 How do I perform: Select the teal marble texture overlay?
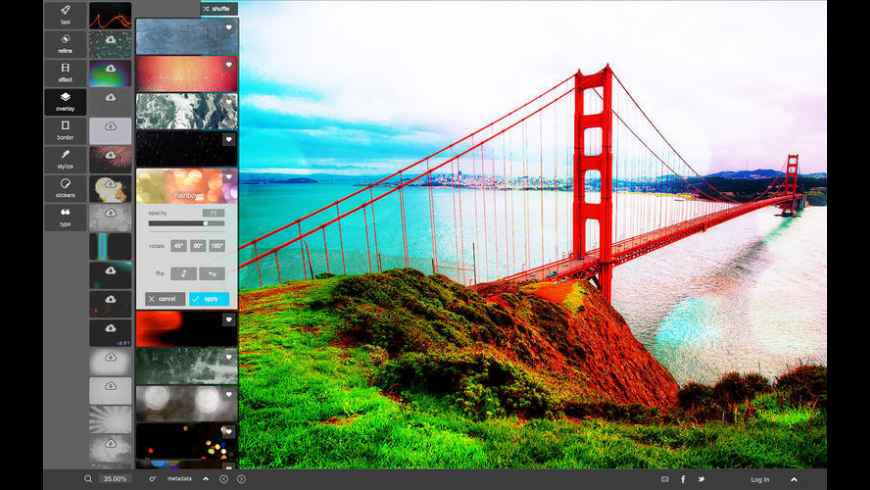186,111
